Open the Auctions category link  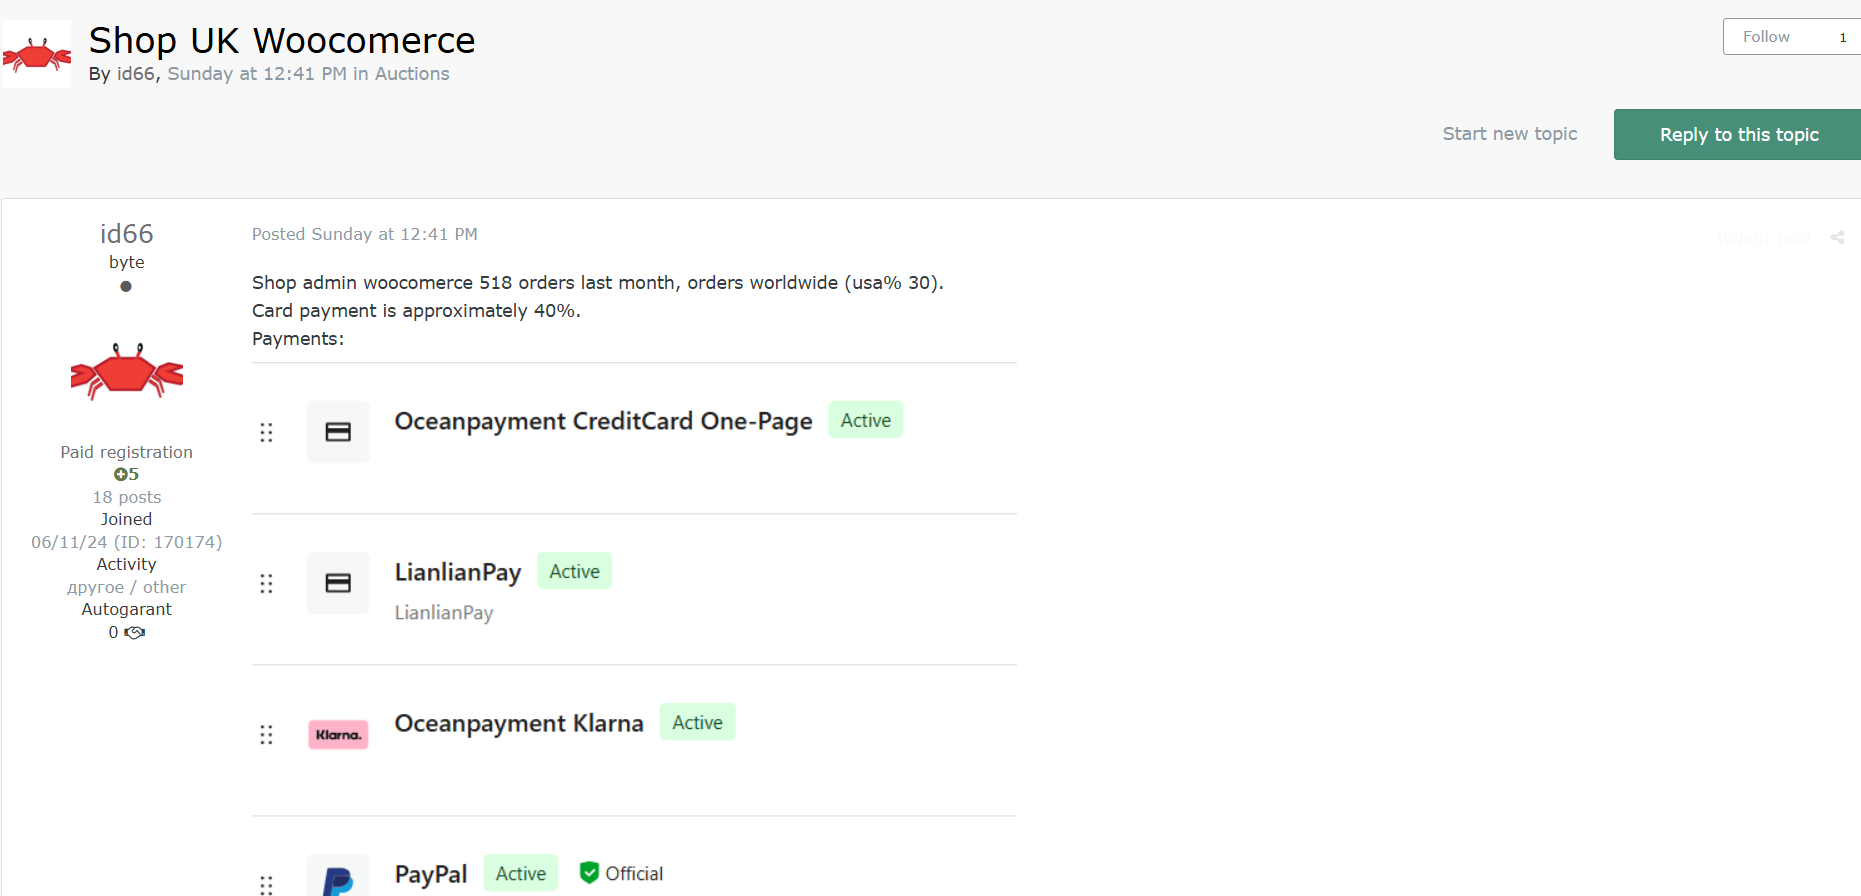412,74
